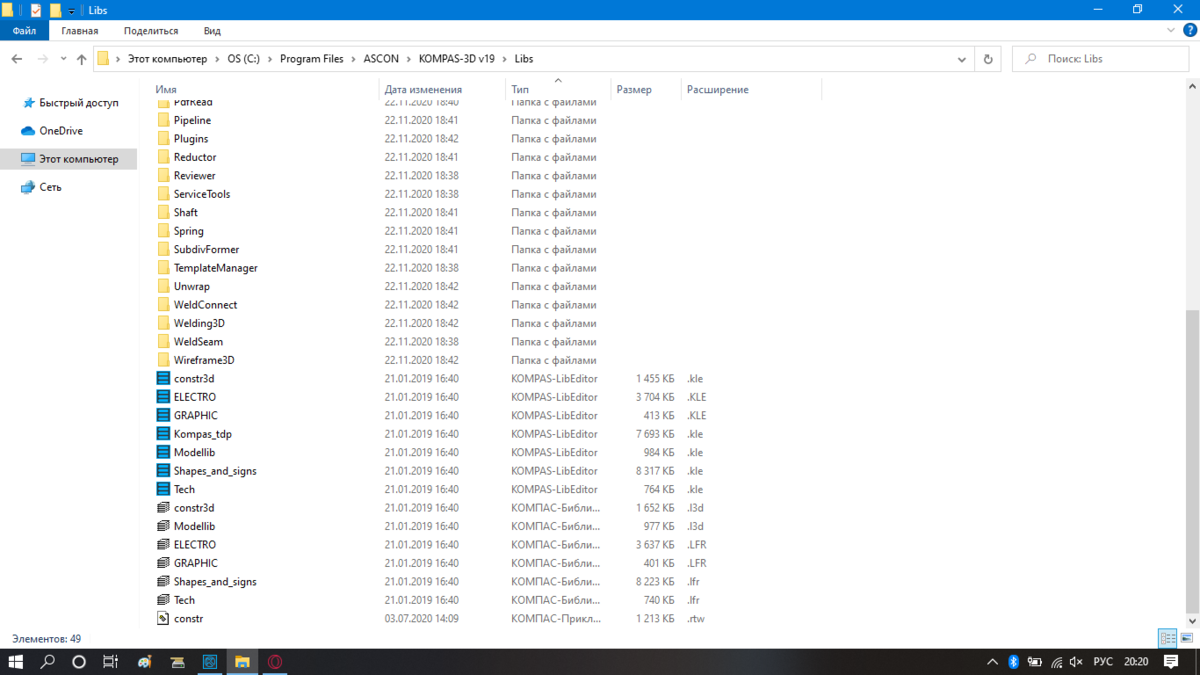
Task: Select the Kompas_tdp library file icon
Action: coord(164,434)
